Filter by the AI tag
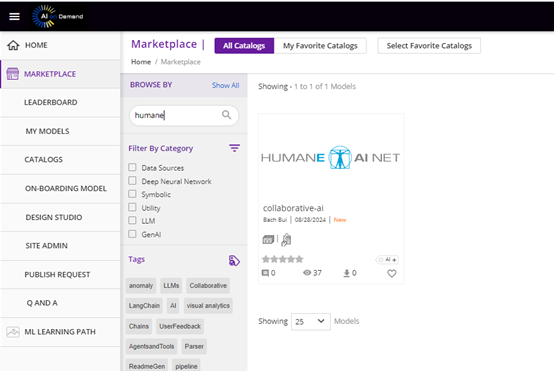 173,306
